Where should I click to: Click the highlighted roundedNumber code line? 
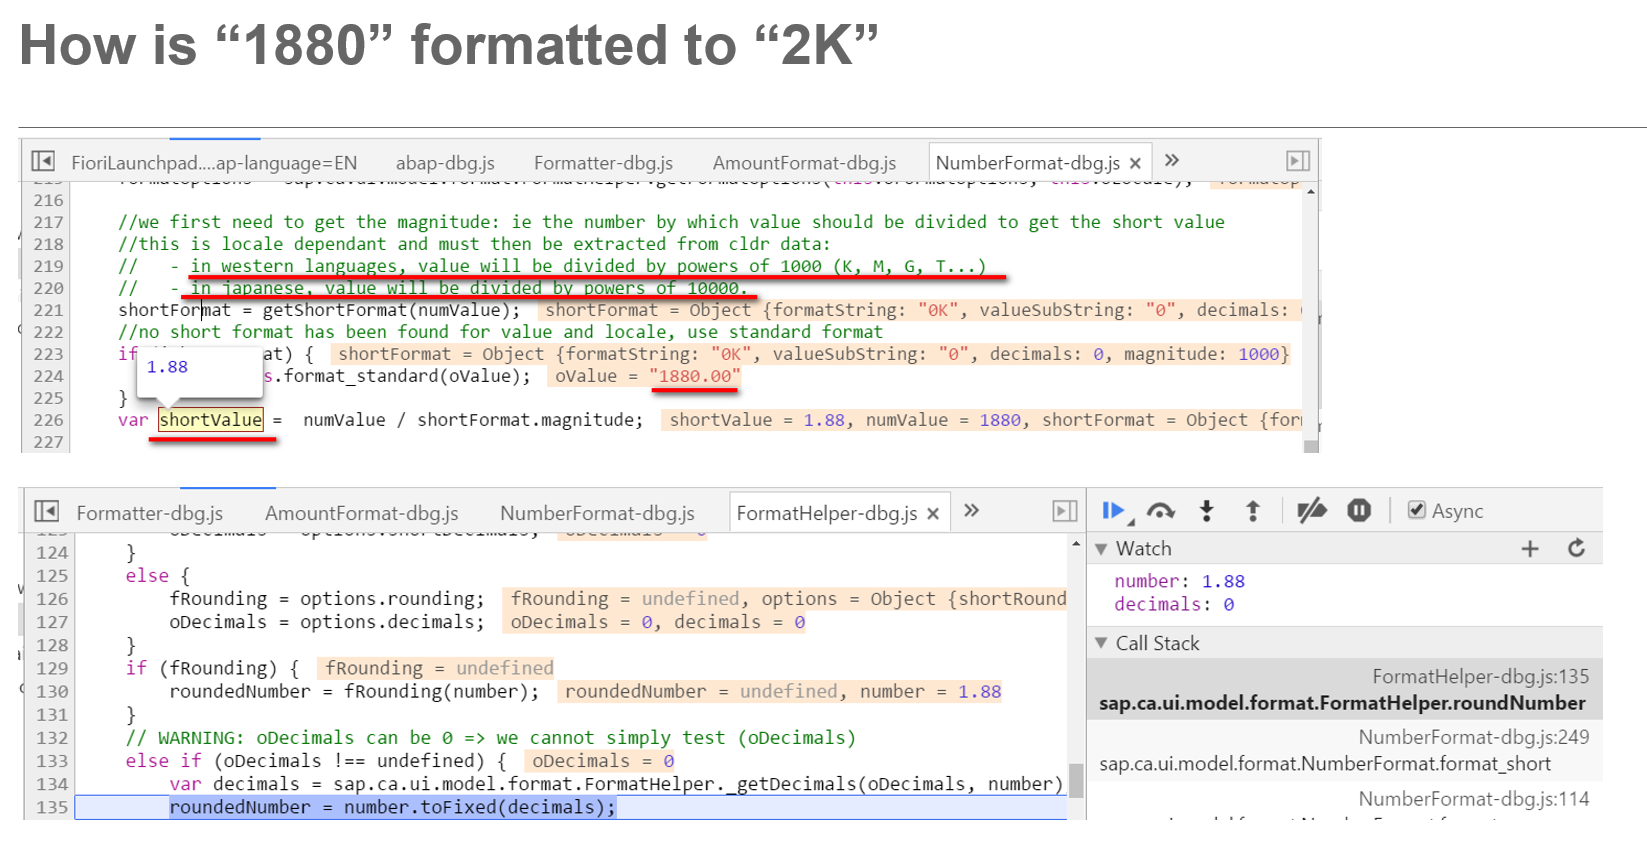pyautogui.click(x=393, y=807)
